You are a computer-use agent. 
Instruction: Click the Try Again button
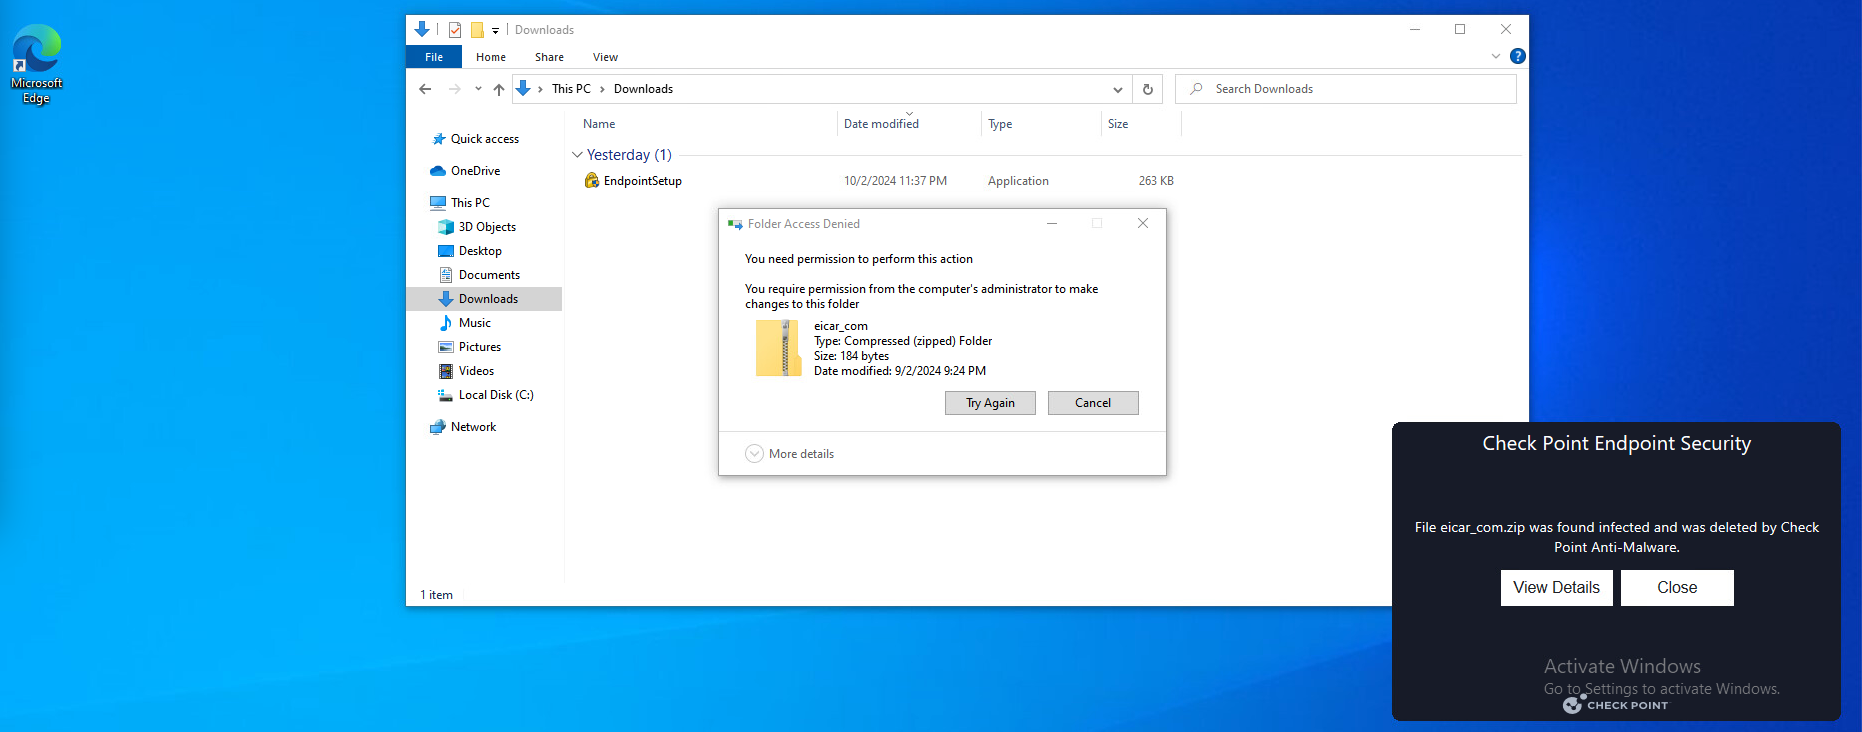coord(989,403)
